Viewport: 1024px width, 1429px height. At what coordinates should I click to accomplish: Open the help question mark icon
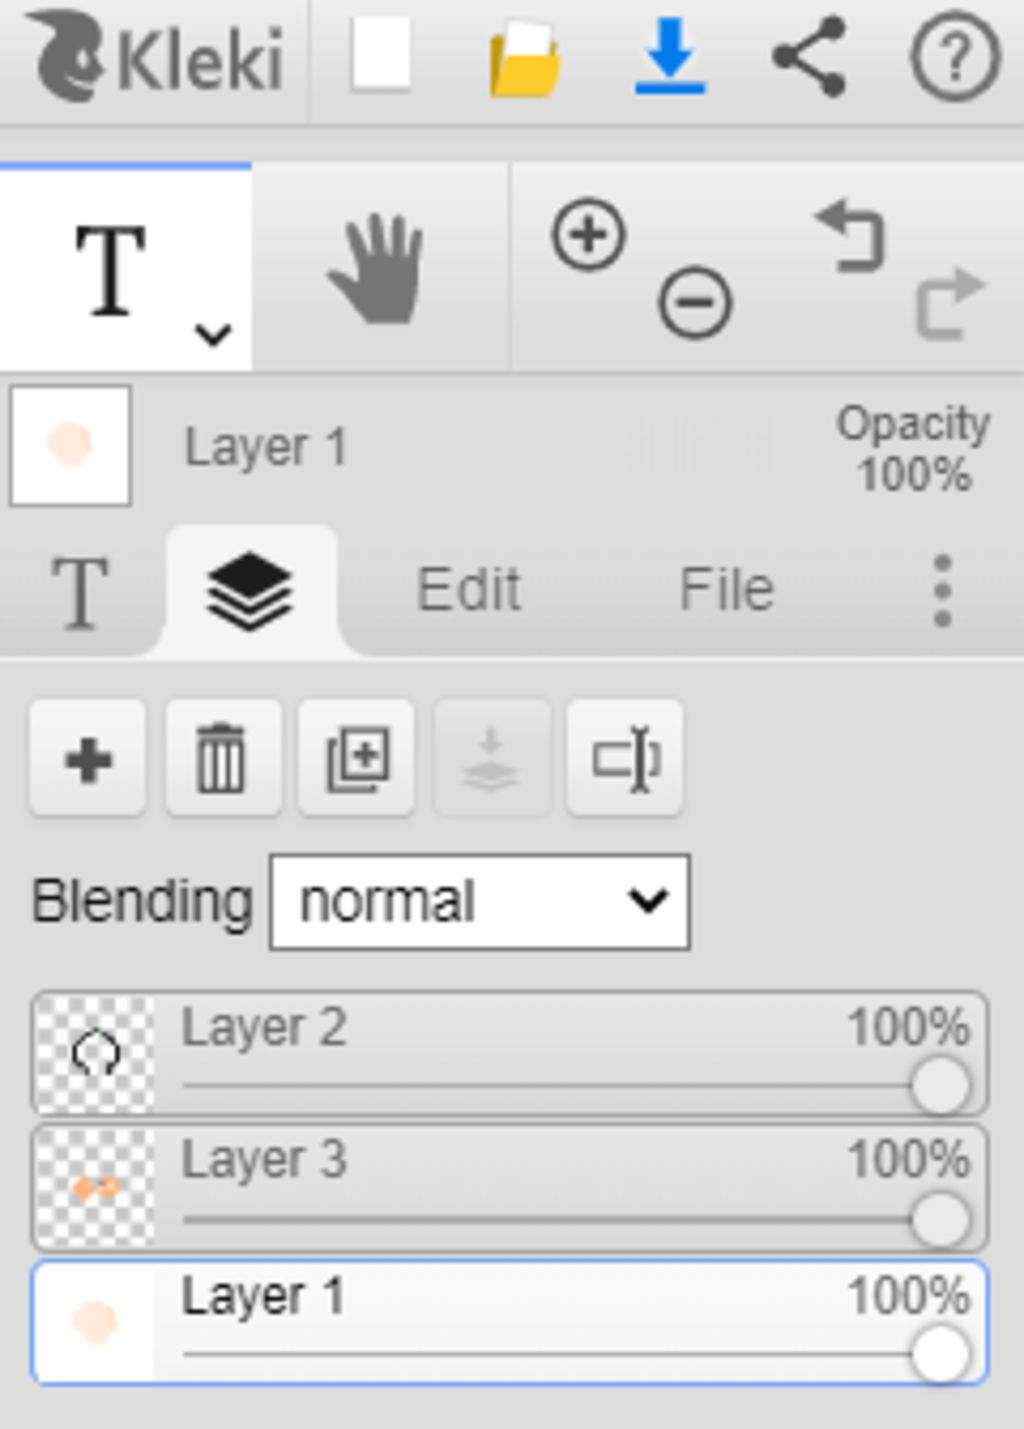(x=955, y=56)
